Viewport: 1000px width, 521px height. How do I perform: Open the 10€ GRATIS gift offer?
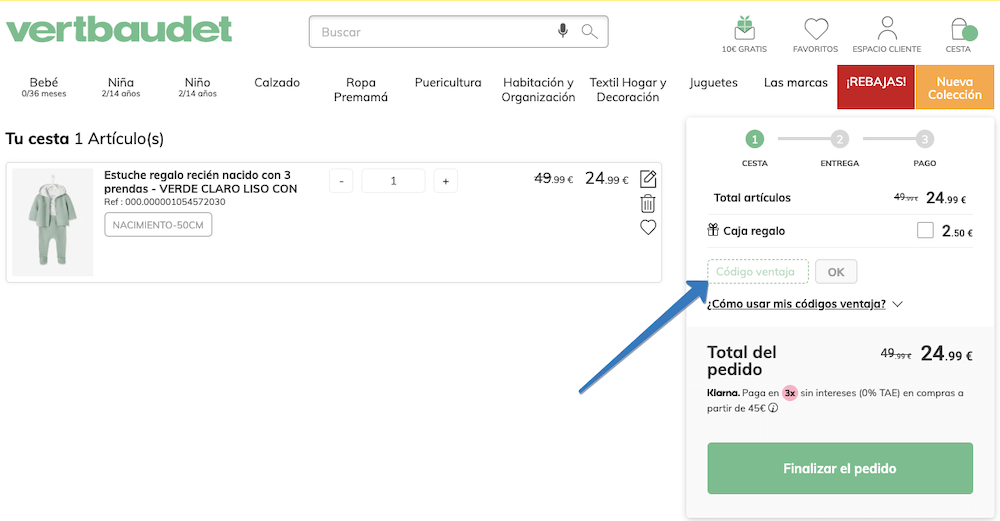tap(744, 35)
